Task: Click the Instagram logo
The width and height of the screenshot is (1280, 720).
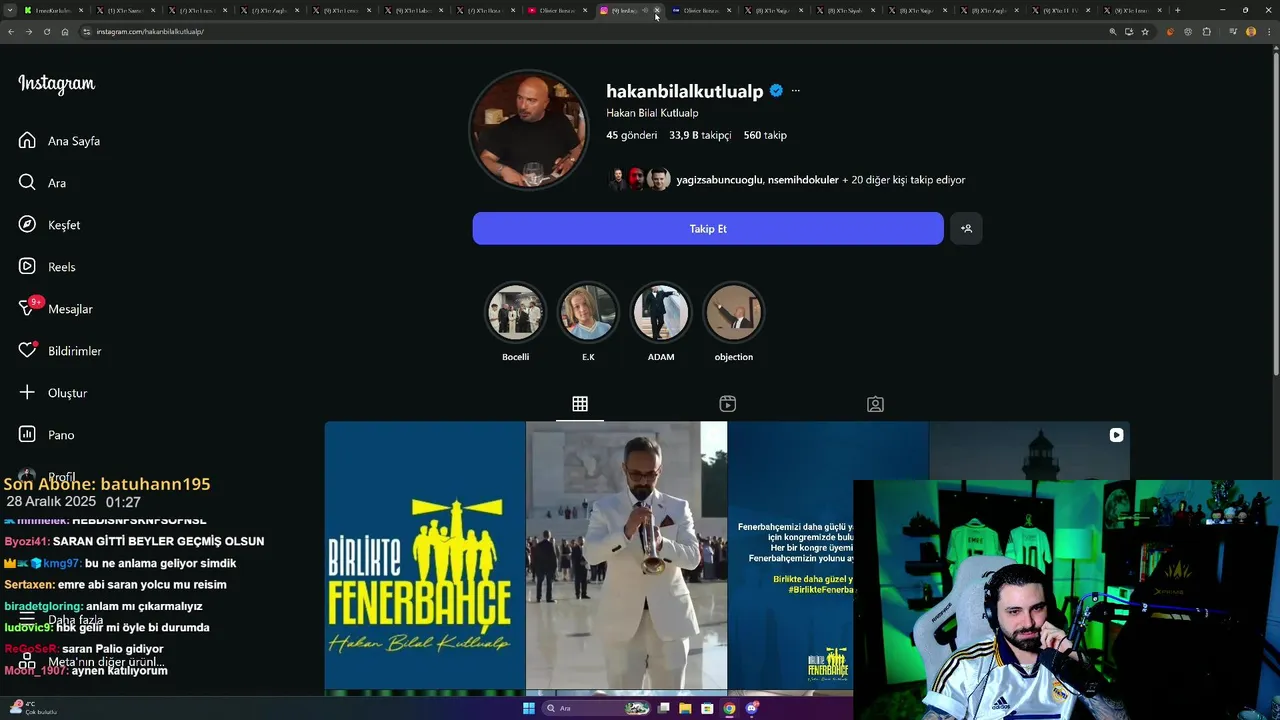Action: coord(57,84)
